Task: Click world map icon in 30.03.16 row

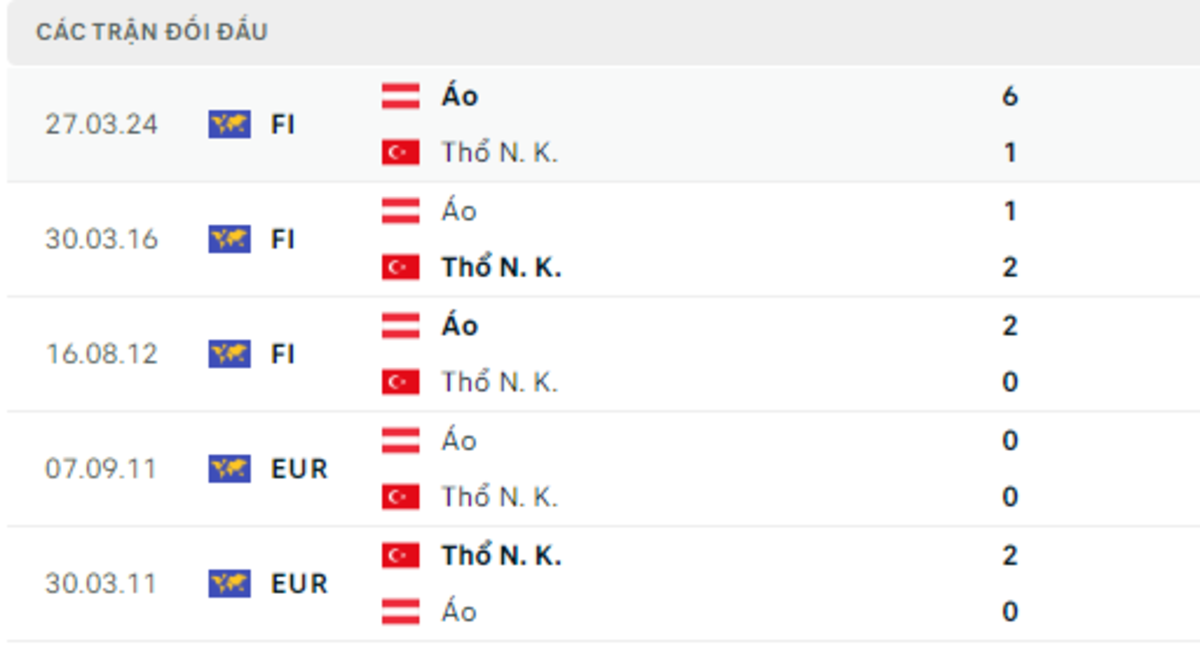Action: pos(229,239)
